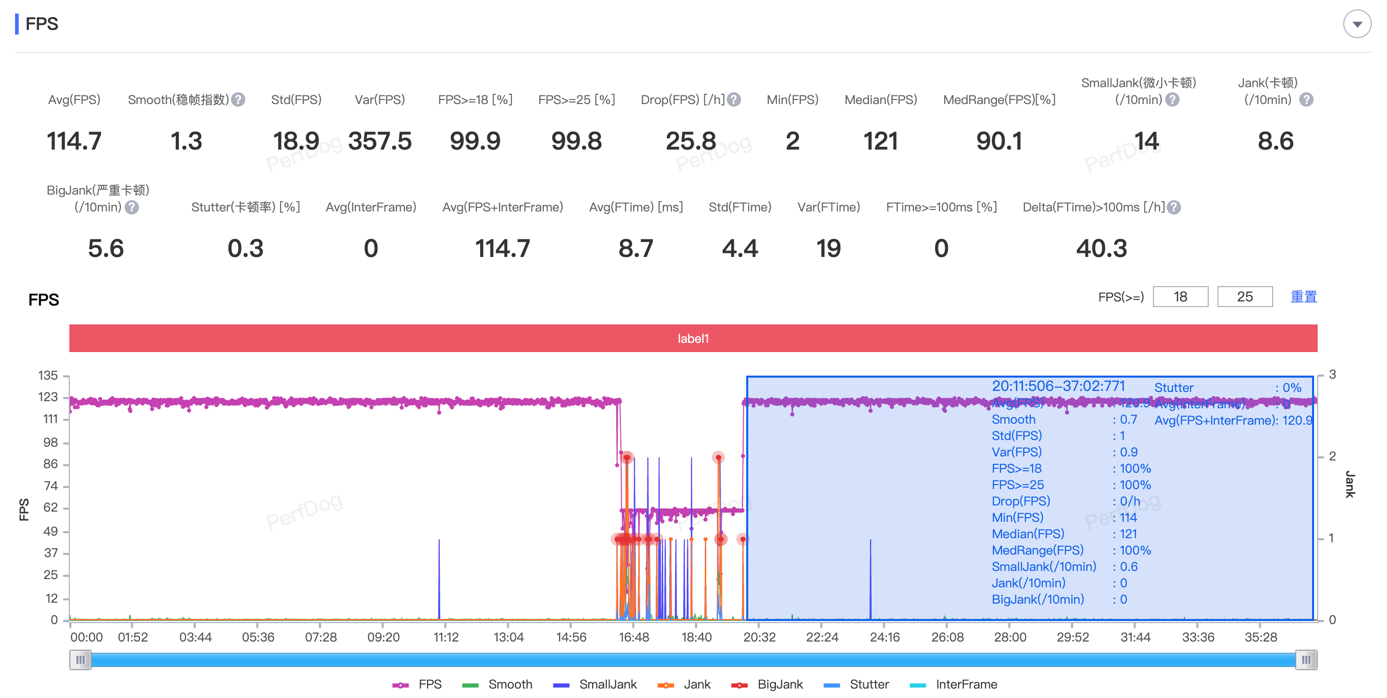Viewport: 1387px width, 698px height.
Task: Click the left handle of range slider
Action: [x=81, y=660]
